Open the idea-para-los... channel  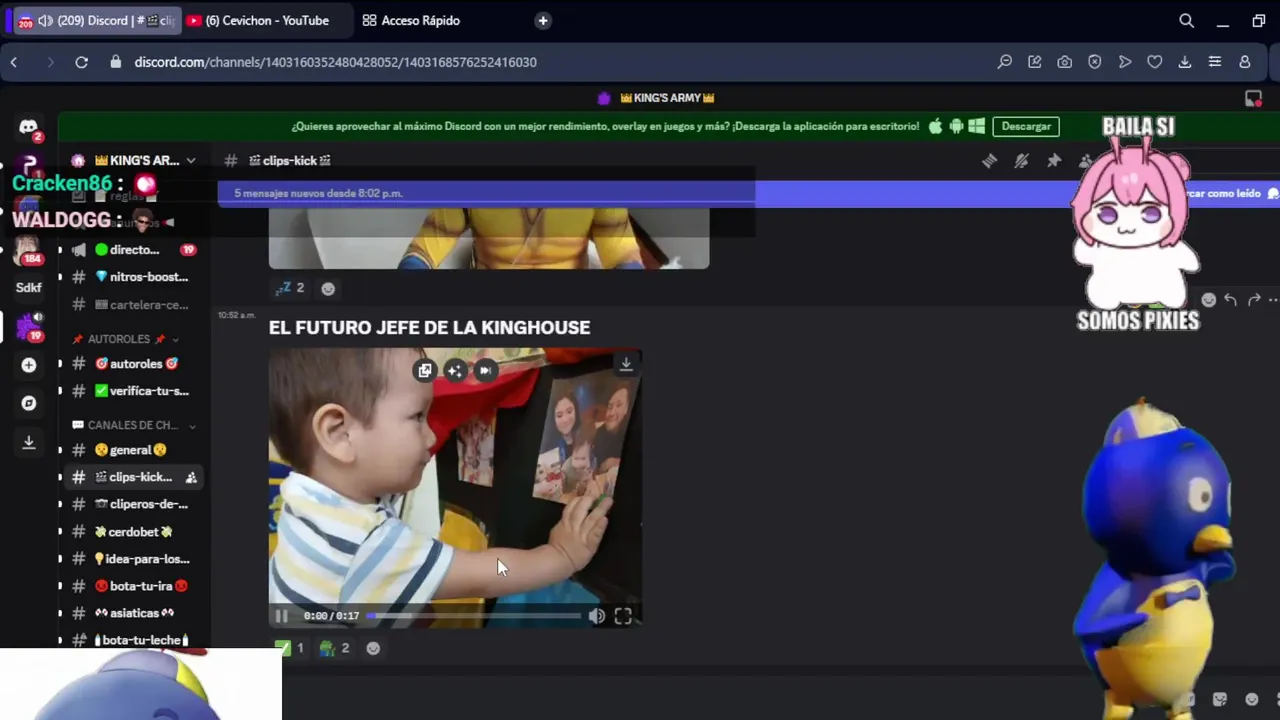134,559
